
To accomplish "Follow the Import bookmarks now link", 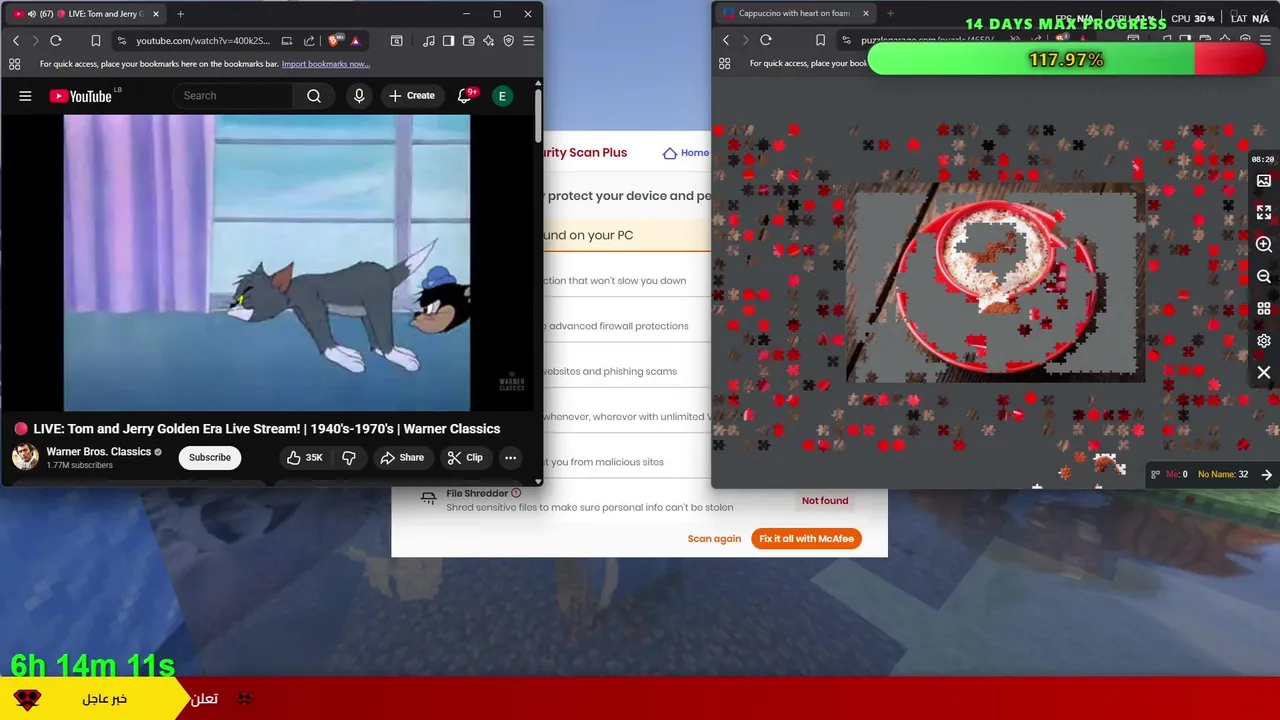I will click(x=326, y=64).
